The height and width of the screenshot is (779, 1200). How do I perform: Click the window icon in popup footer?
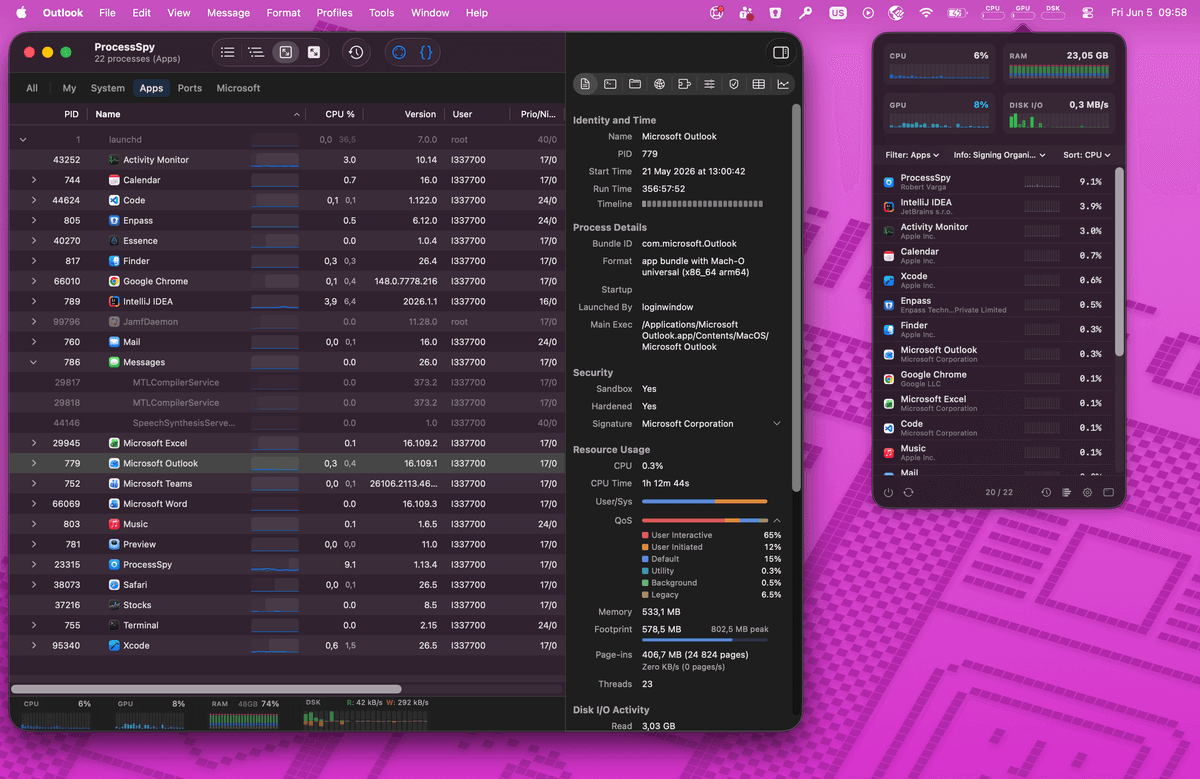pos(1108,493)
